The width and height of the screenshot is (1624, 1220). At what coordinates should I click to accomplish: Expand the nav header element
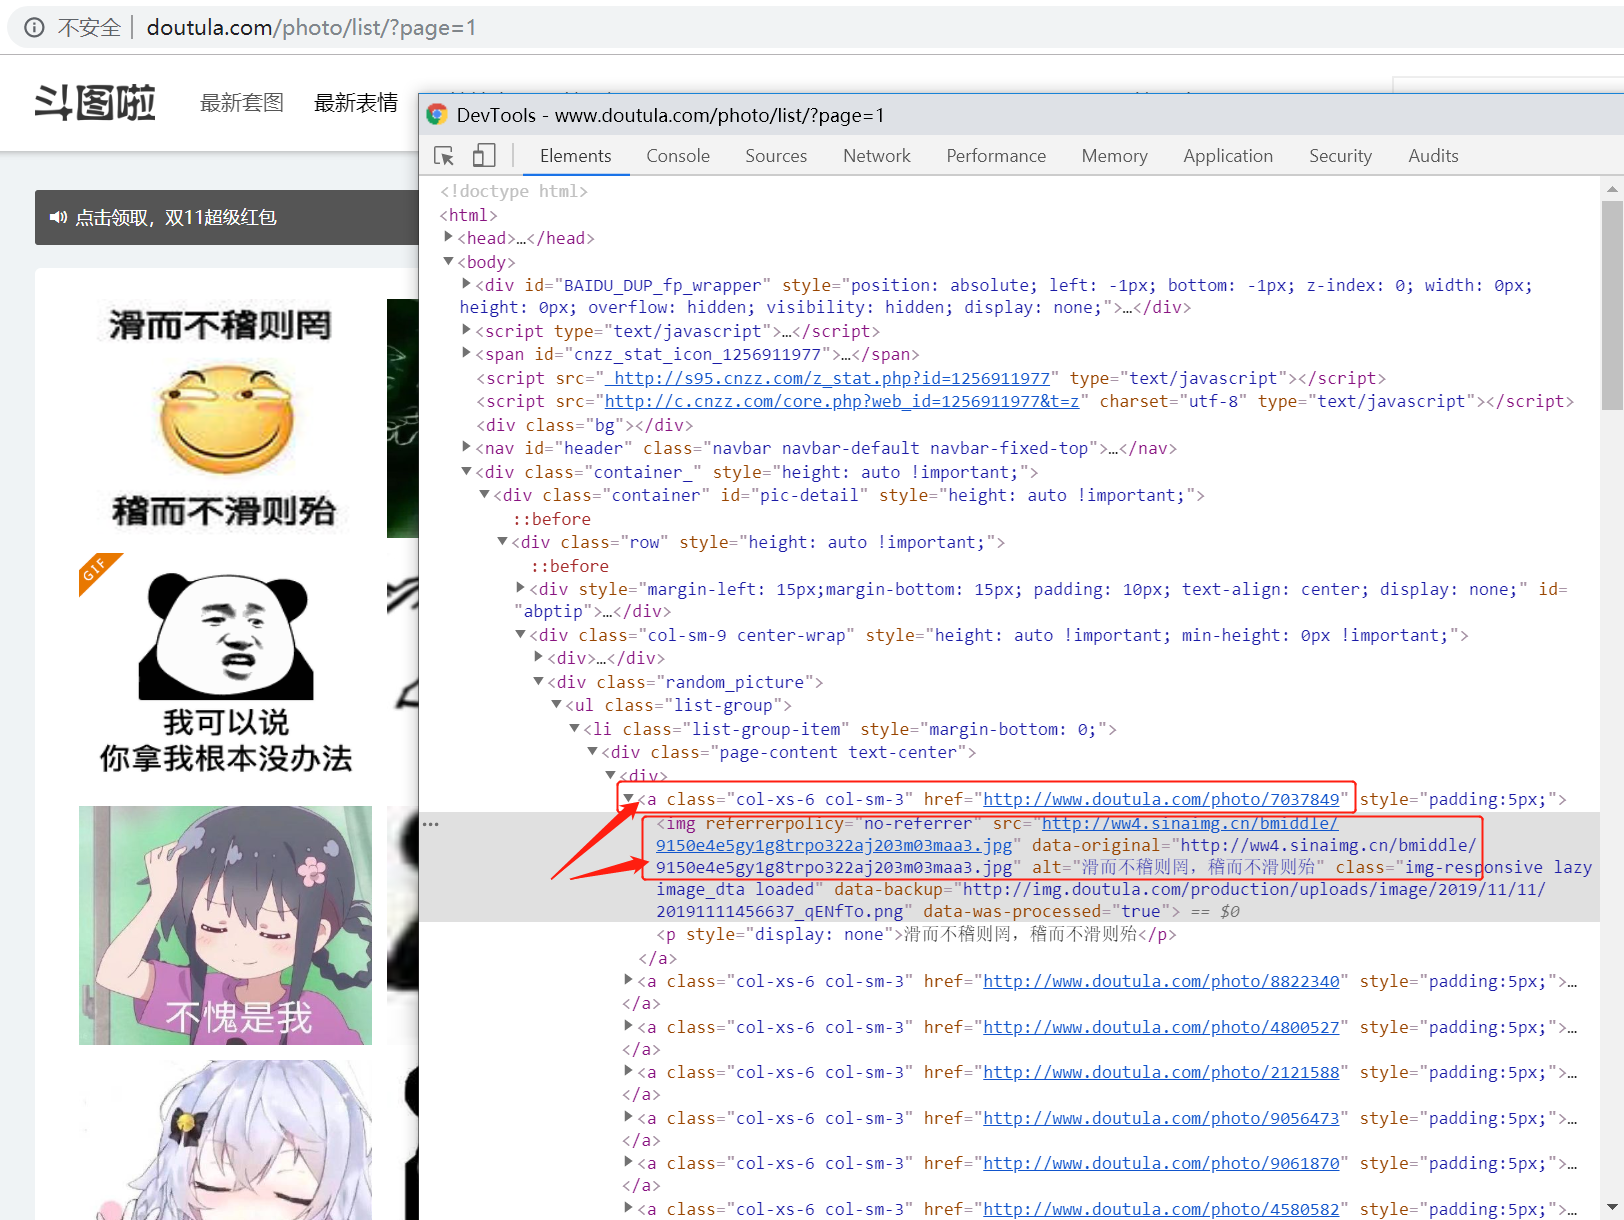467,447
